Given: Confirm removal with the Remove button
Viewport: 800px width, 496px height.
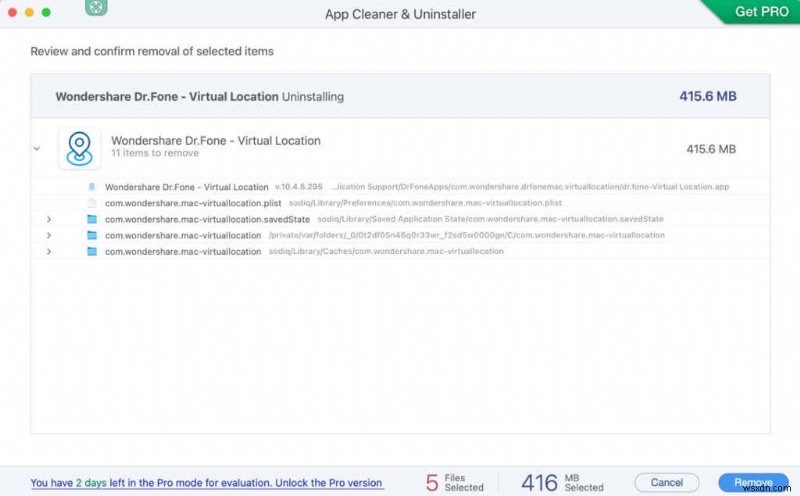Looking at the screenshot, I should [x=752, y=482].
